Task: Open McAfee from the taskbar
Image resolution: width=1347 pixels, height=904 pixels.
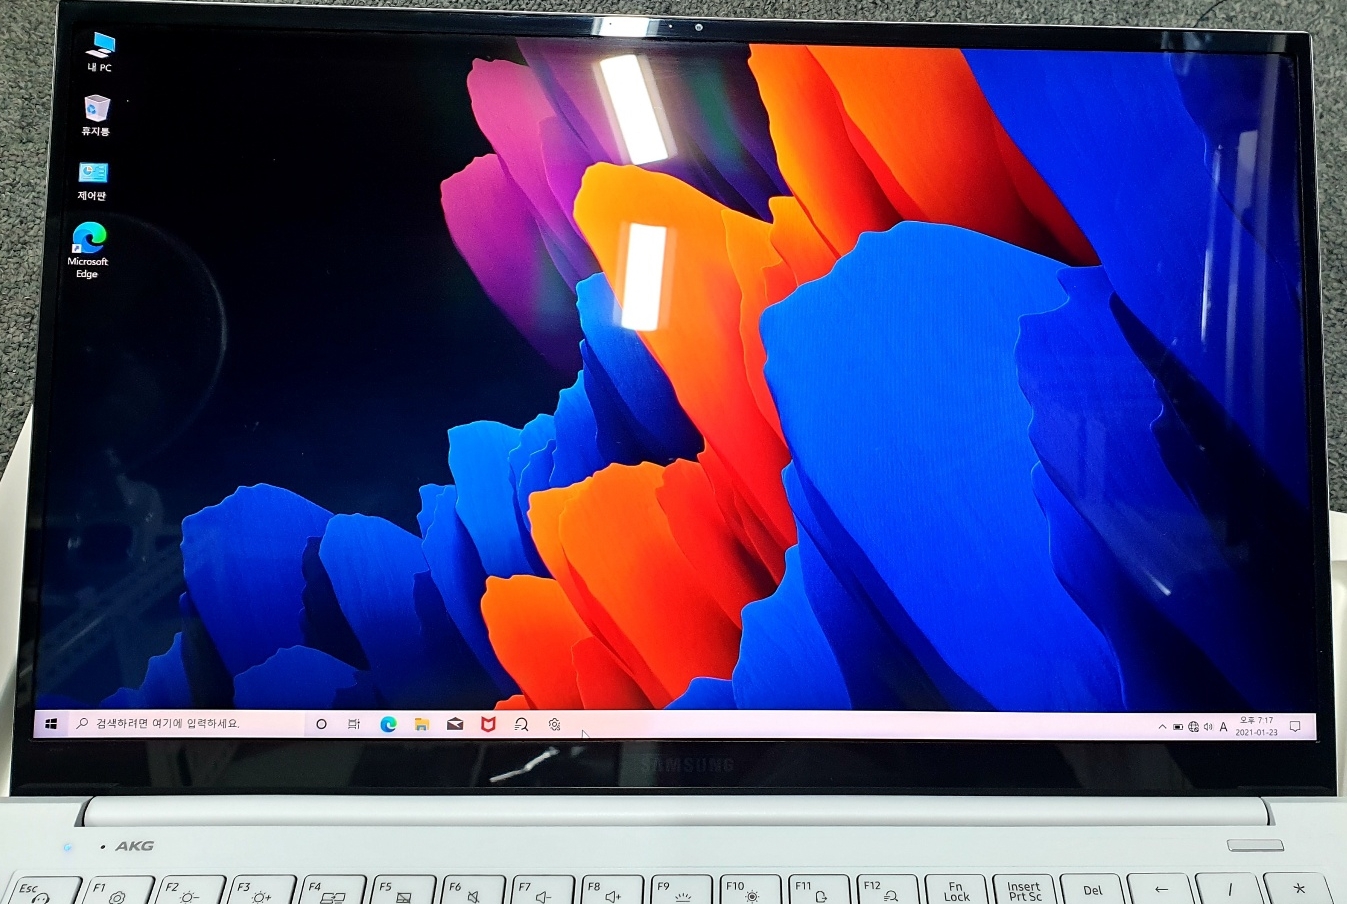Action: click(x=488, y=724)
